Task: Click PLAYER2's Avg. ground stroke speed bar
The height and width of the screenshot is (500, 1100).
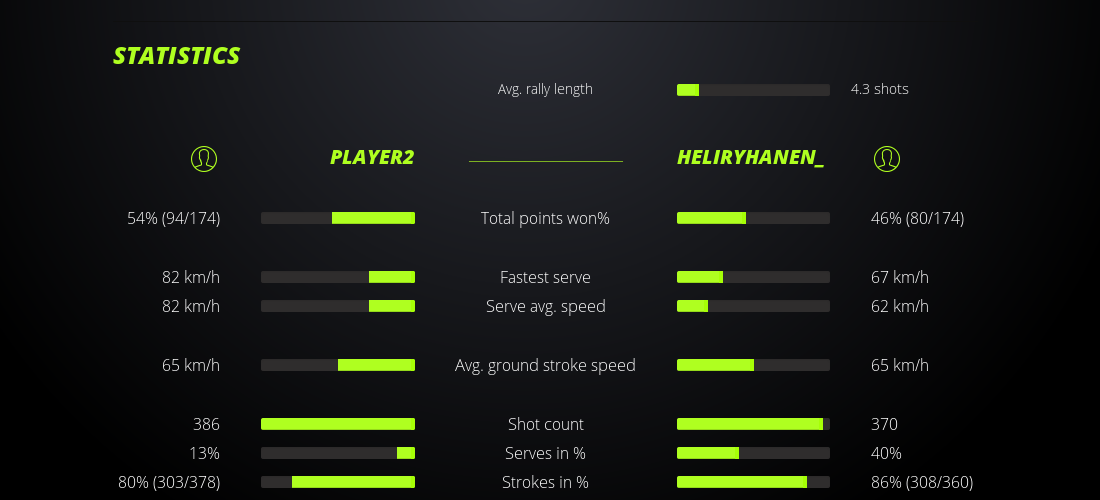Action: point(338,365)
